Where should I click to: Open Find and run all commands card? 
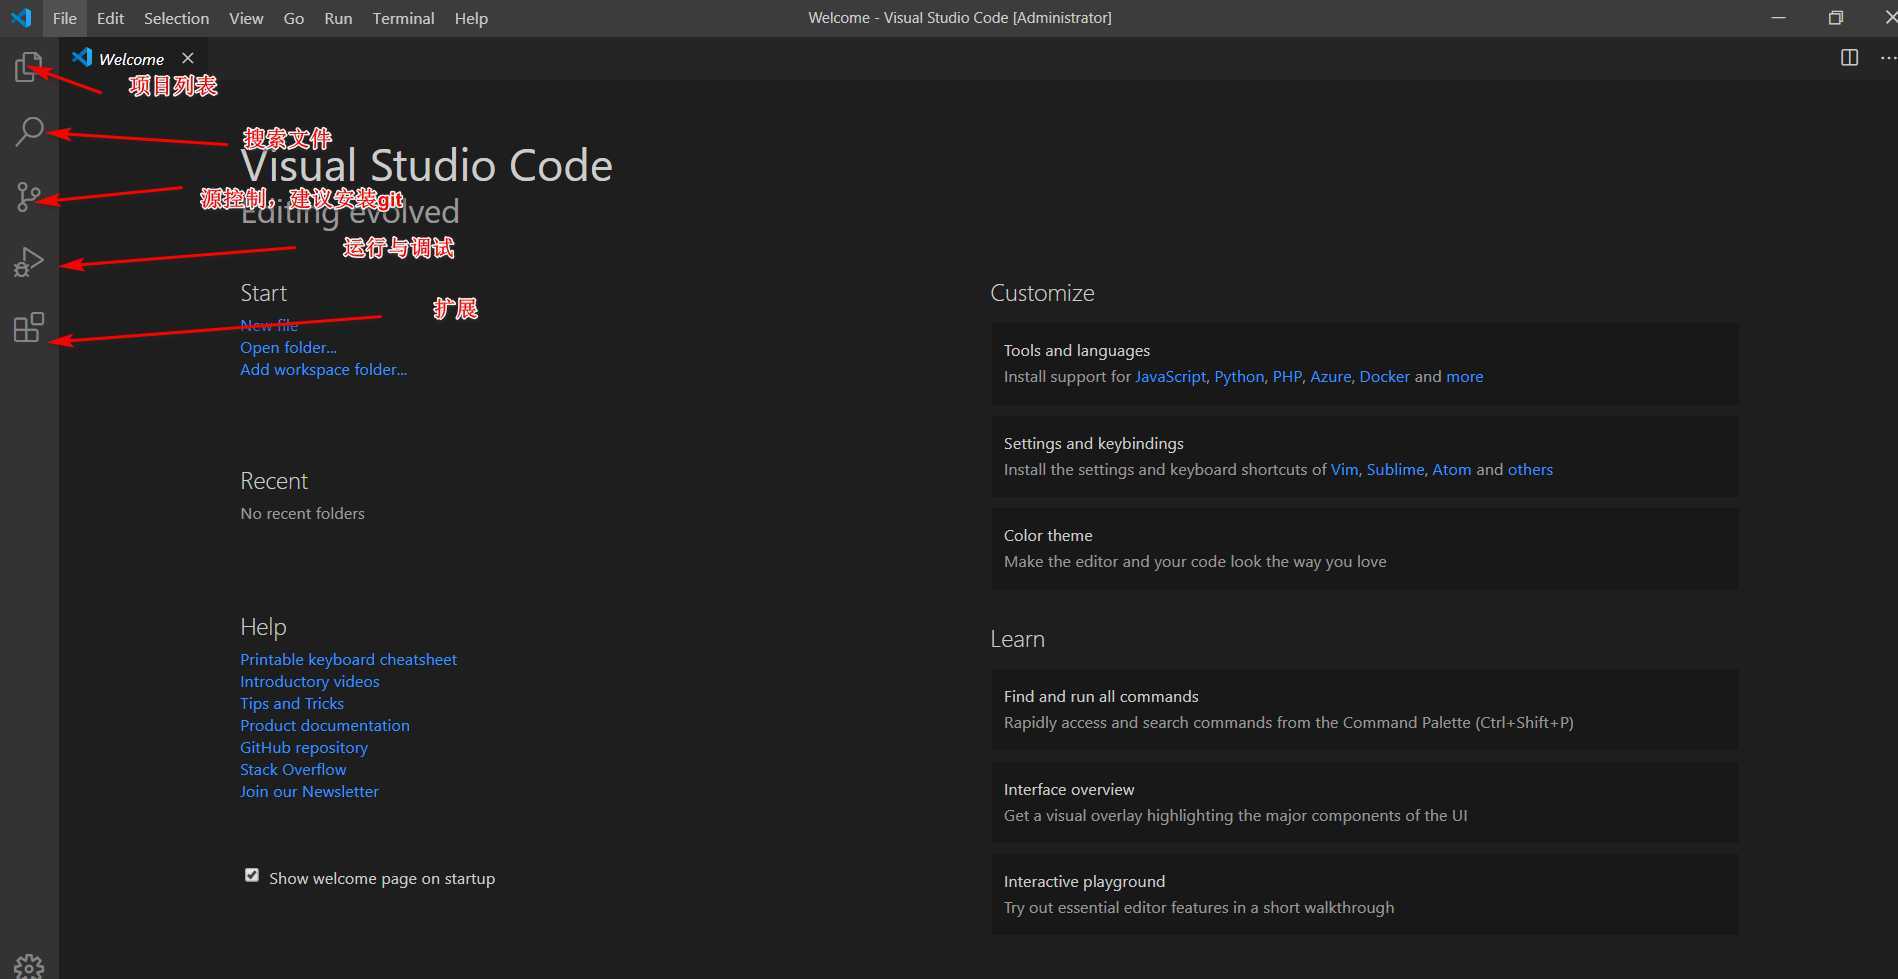click(1364, 709)
